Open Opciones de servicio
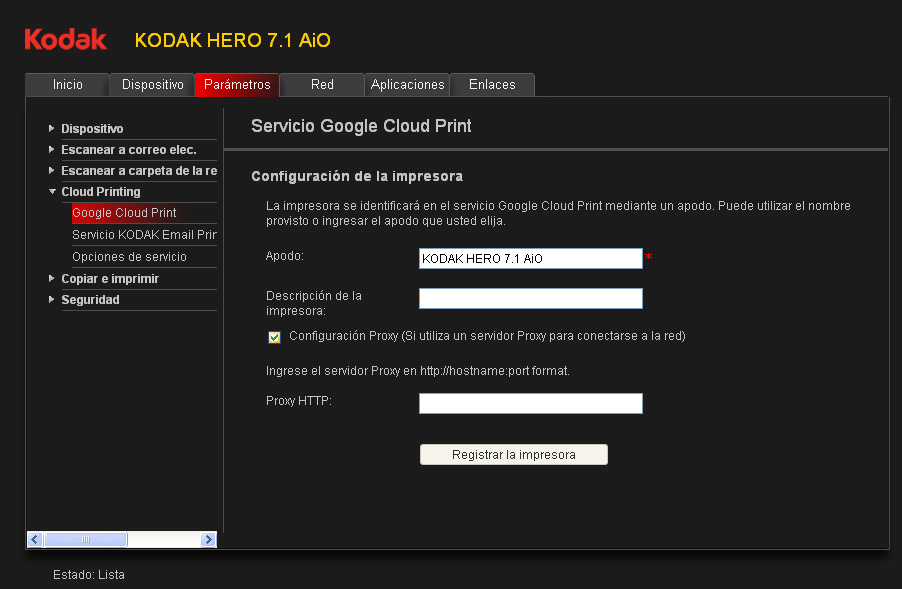Viewport: 902px width, 589px height. pyautogui.click(x=129, y=257)
